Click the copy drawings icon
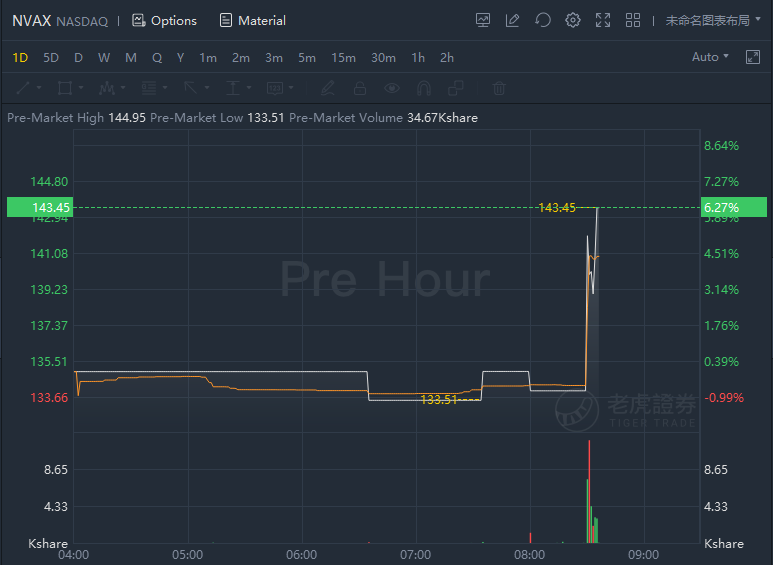The height and width of the screenshot is (565, 773). 456,88
